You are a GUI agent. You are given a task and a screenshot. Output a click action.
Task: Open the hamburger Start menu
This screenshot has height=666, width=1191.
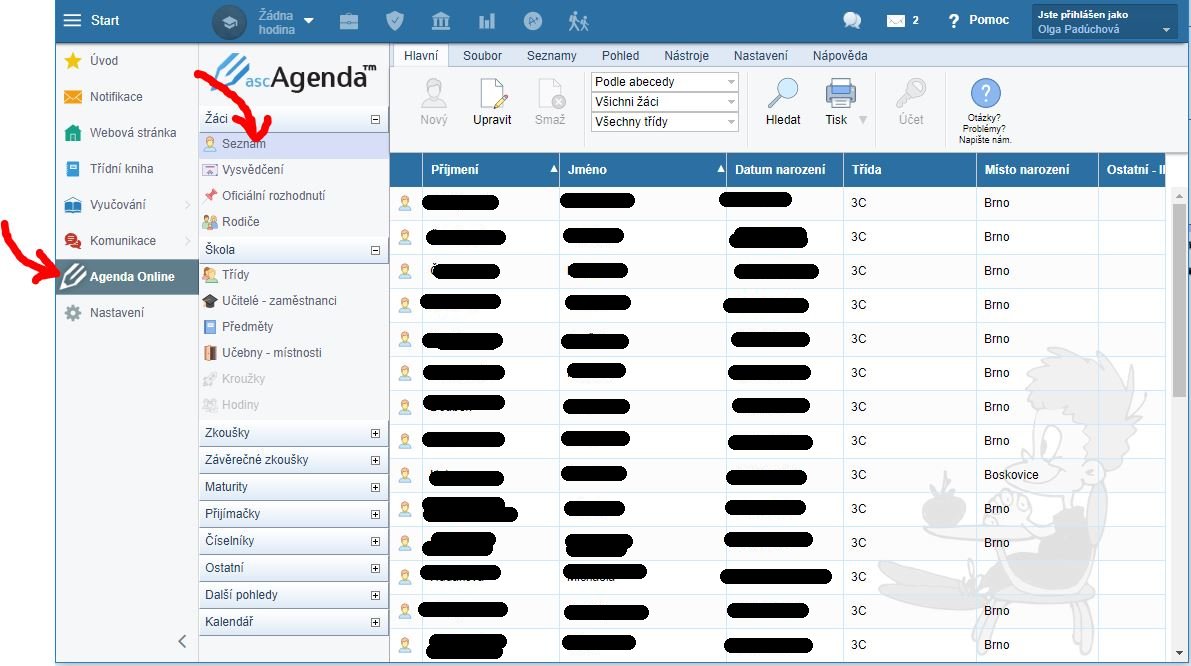[x=72, y=21]
